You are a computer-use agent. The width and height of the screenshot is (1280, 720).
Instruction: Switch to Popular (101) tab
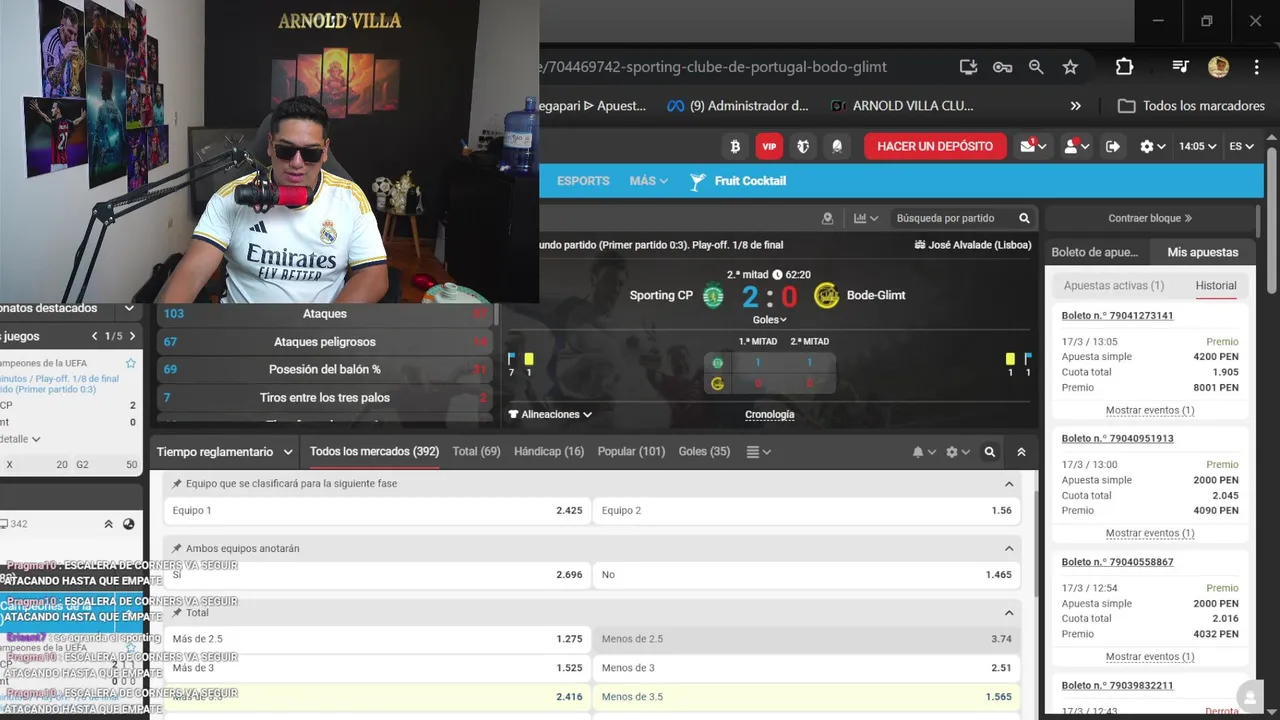(x=631, y=452)
